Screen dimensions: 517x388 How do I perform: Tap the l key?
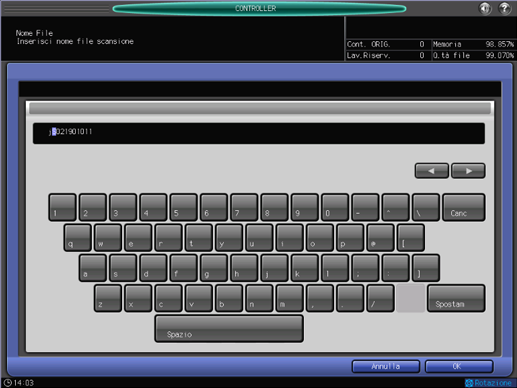(x=335, y=268)
